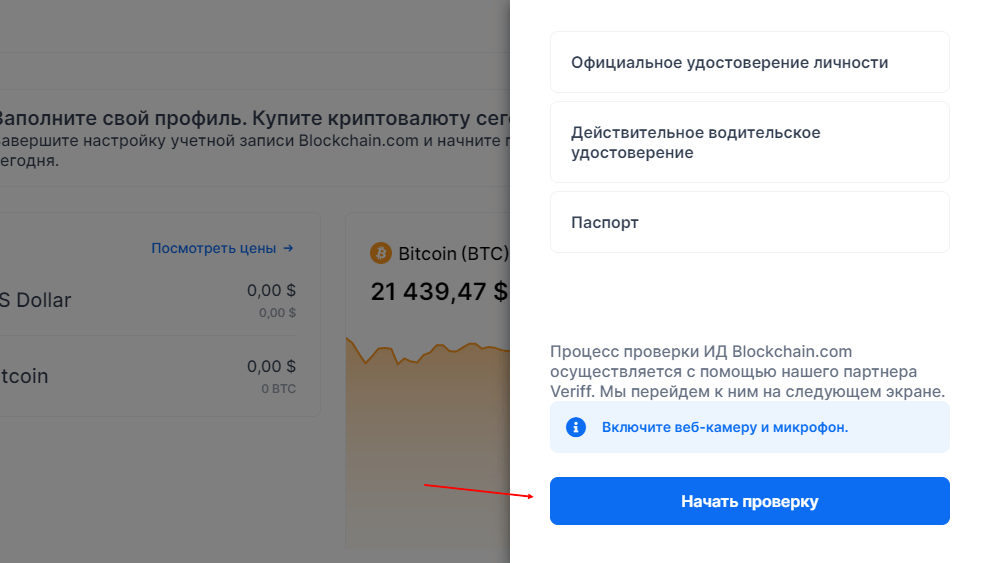
Task: Open the Посмотреть цены link
Action: (214, 247)
